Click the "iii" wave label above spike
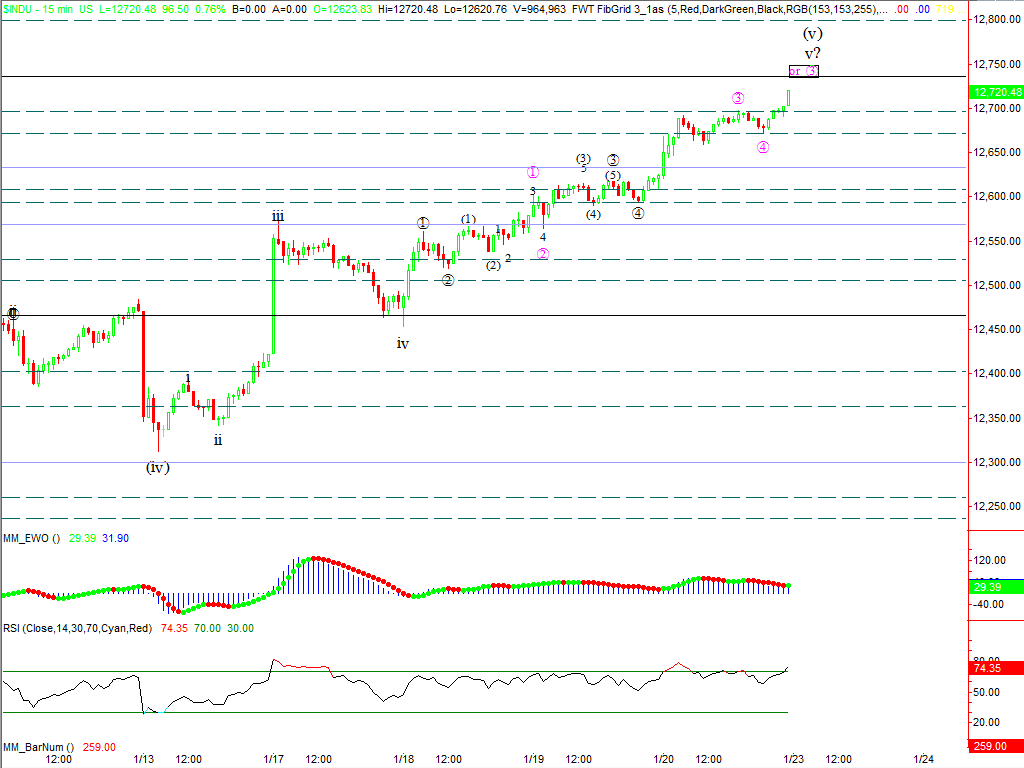The height and width of the screenshot is (768, 1024). [x=277, y=215]
